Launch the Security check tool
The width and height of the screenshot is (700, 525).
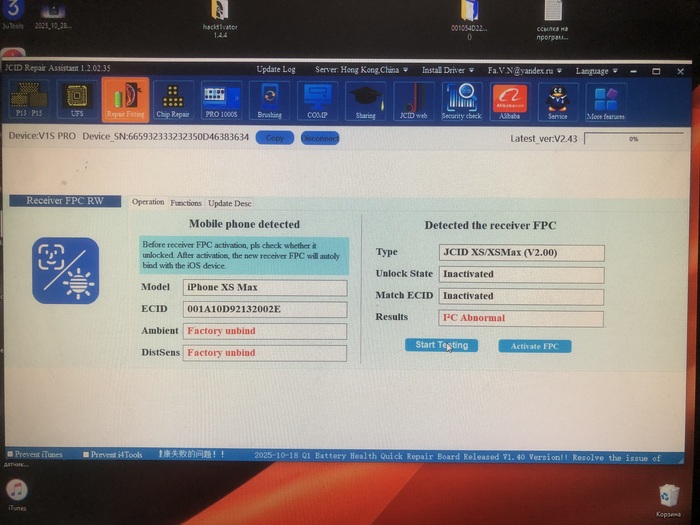pyautogui.click(x=461, y=101)
